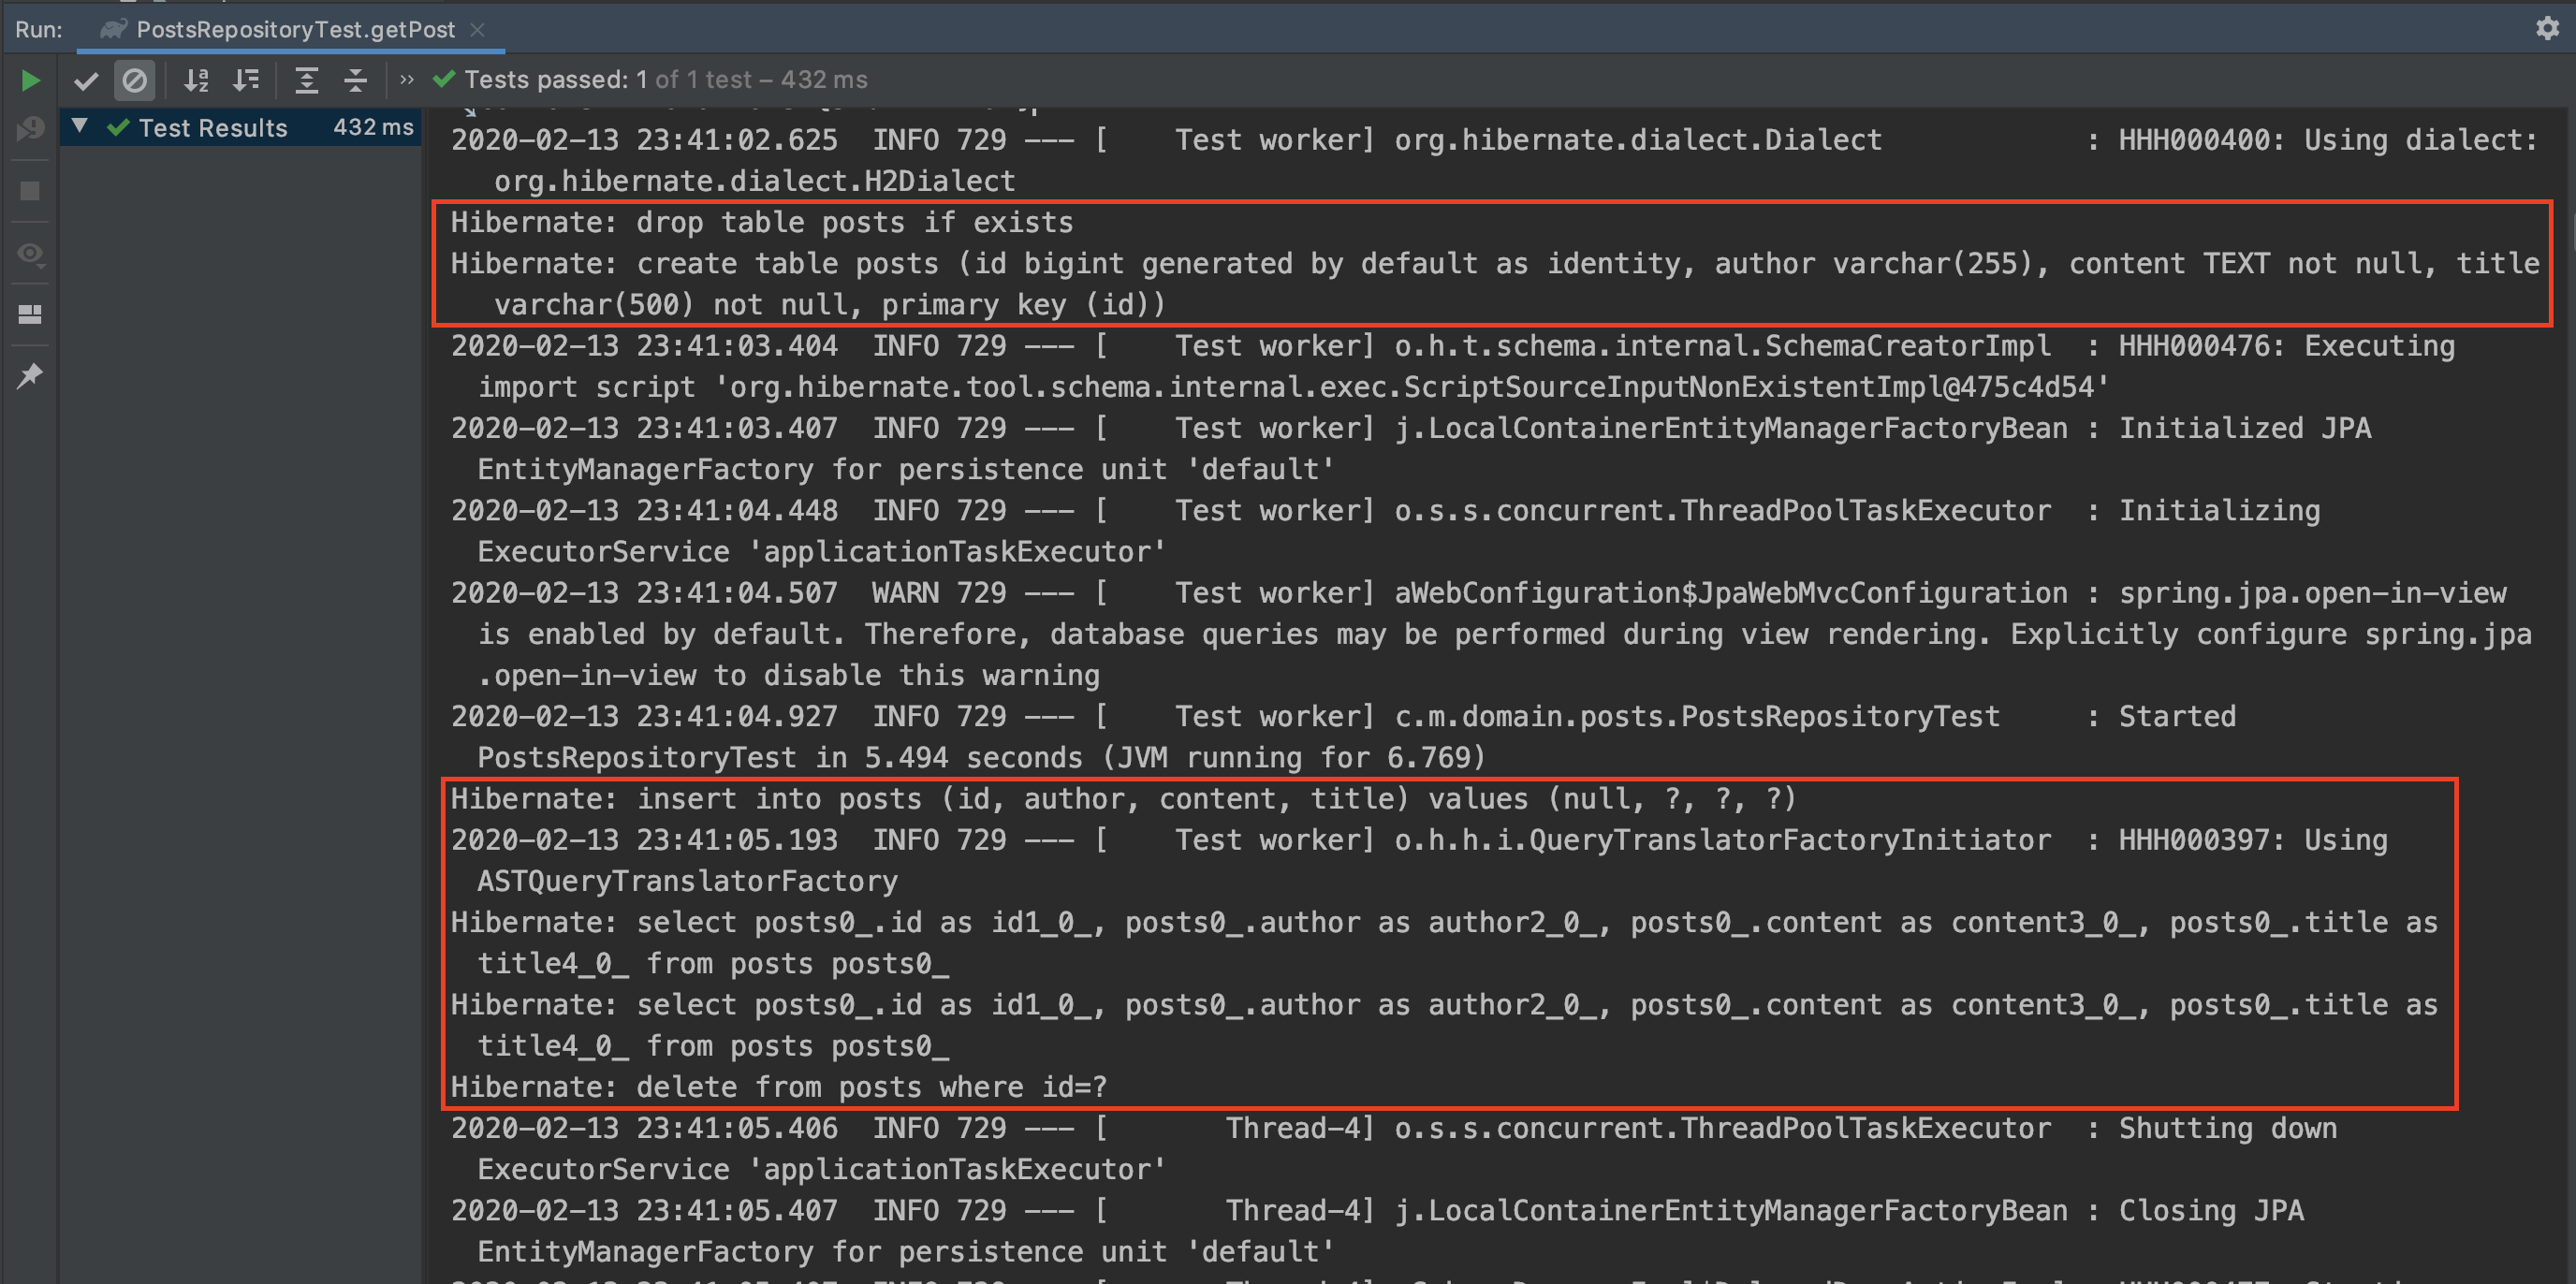Close the PostsRepositoryTest.getPost tab
Viewport: 2576px width, 1284px height.
click(478, 30)
